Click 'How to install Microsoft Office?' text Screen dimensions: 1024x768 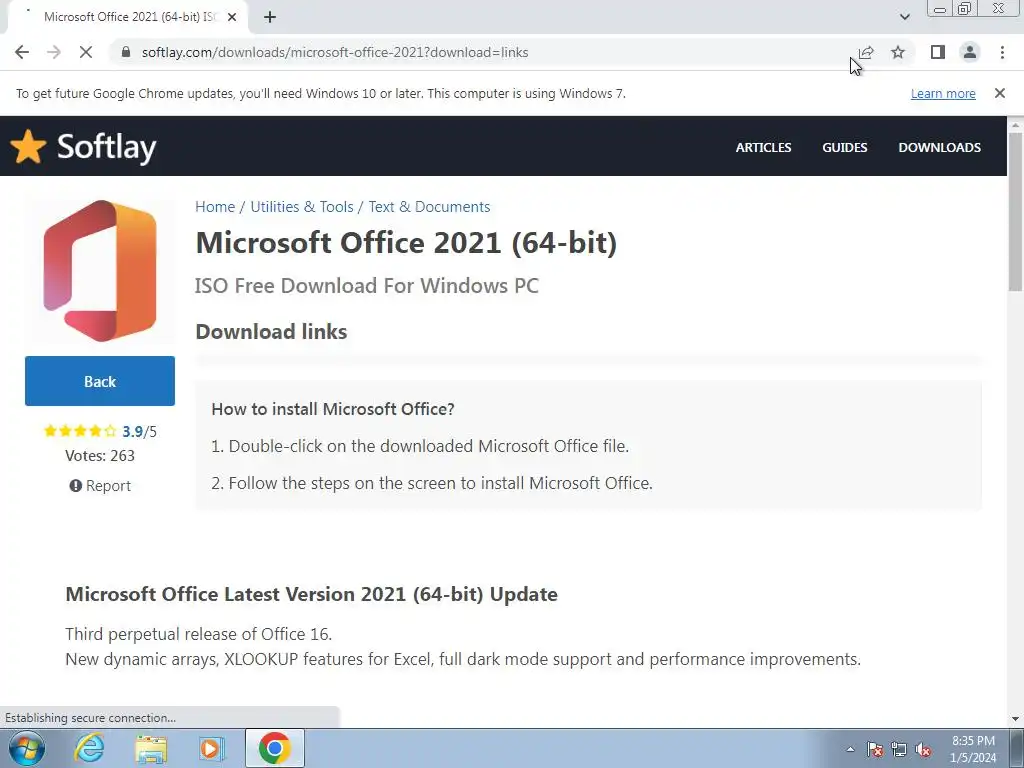pyautogui.click(x=332, y=409)
